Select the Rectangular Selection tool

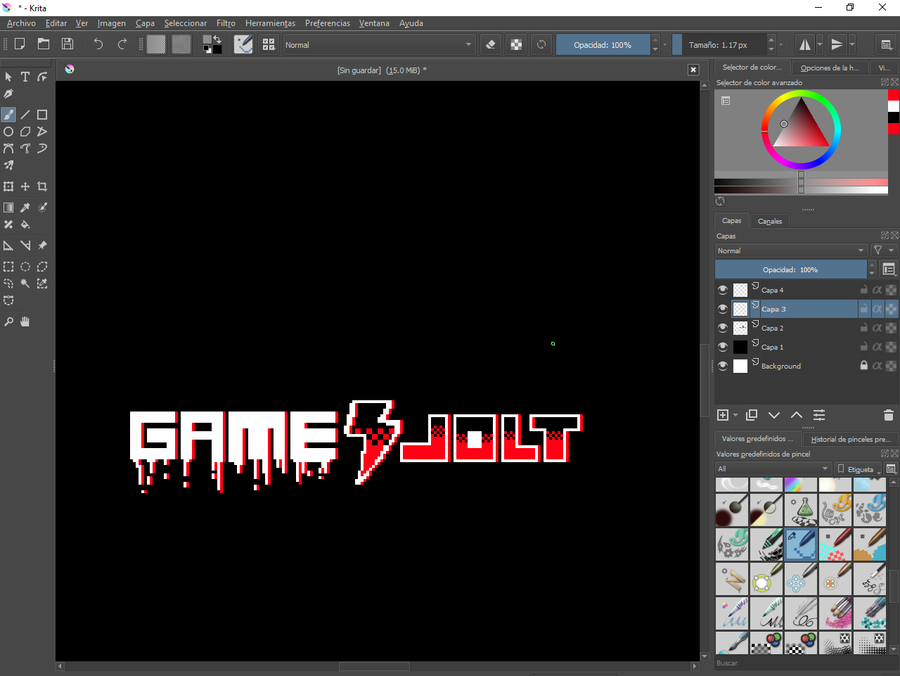[x=9, y=266]
